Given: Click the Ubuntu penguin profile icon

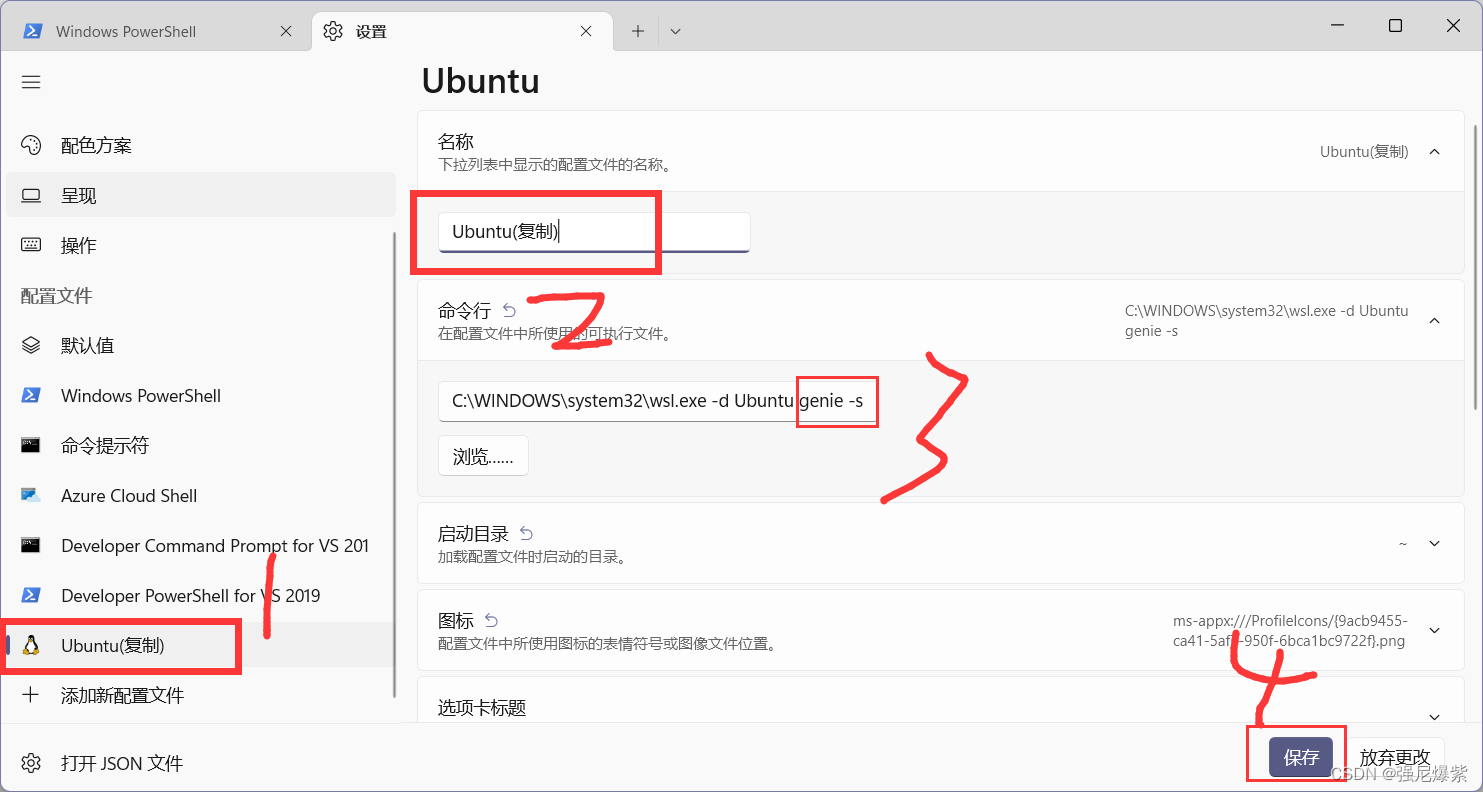Looking at the screenshot, I should coord(31,645).
